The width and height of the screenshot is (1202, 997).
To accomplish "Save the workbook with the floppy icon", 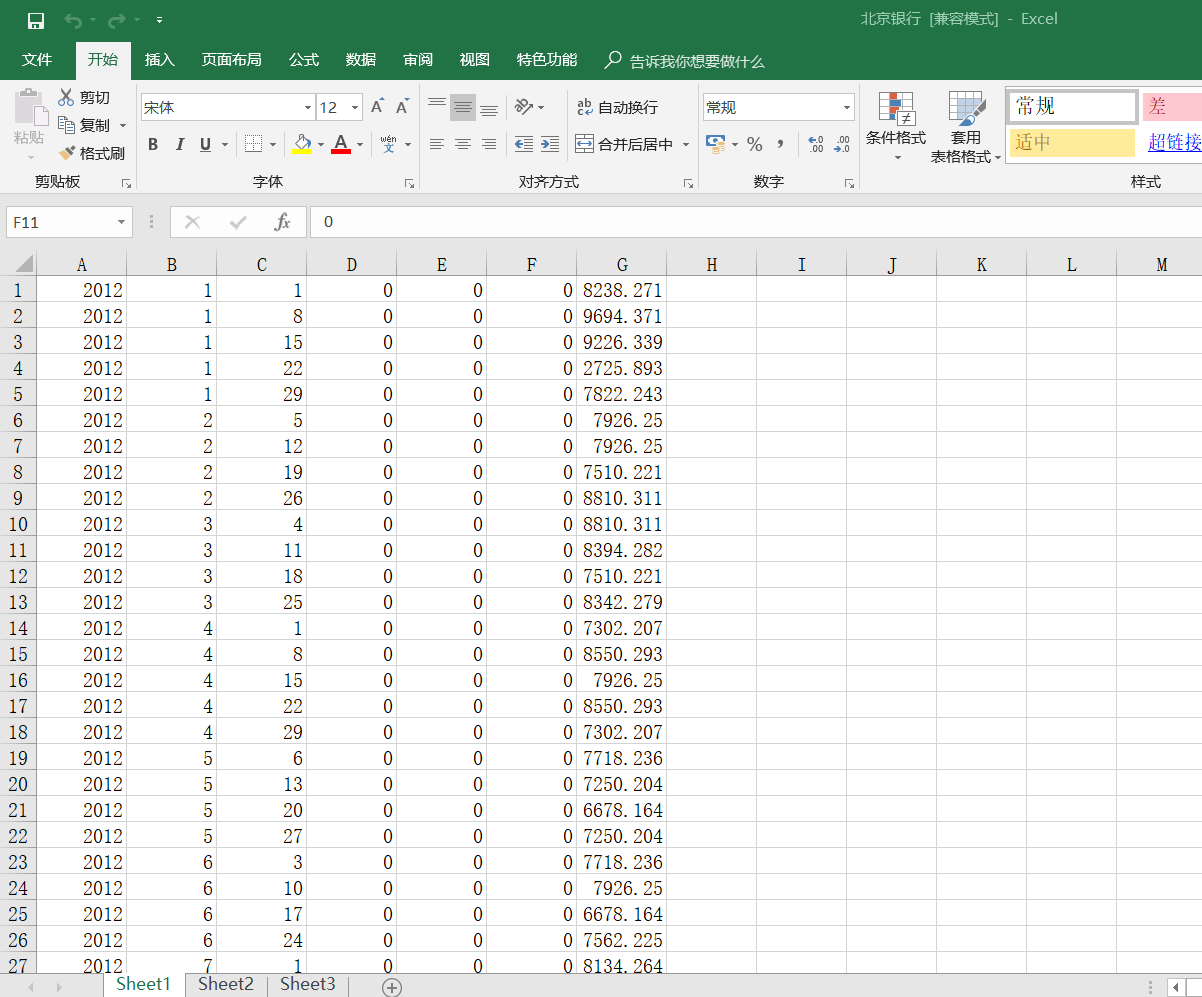I will (36, 20).
